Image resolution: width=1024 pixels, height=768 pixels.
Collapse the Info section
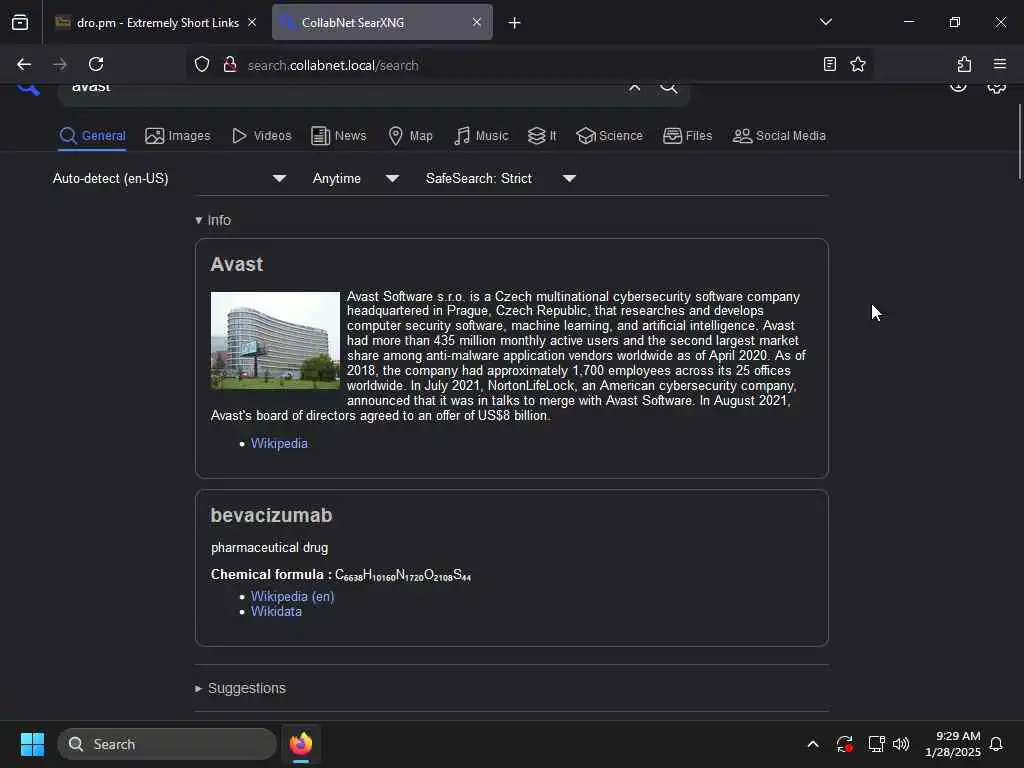214,220
